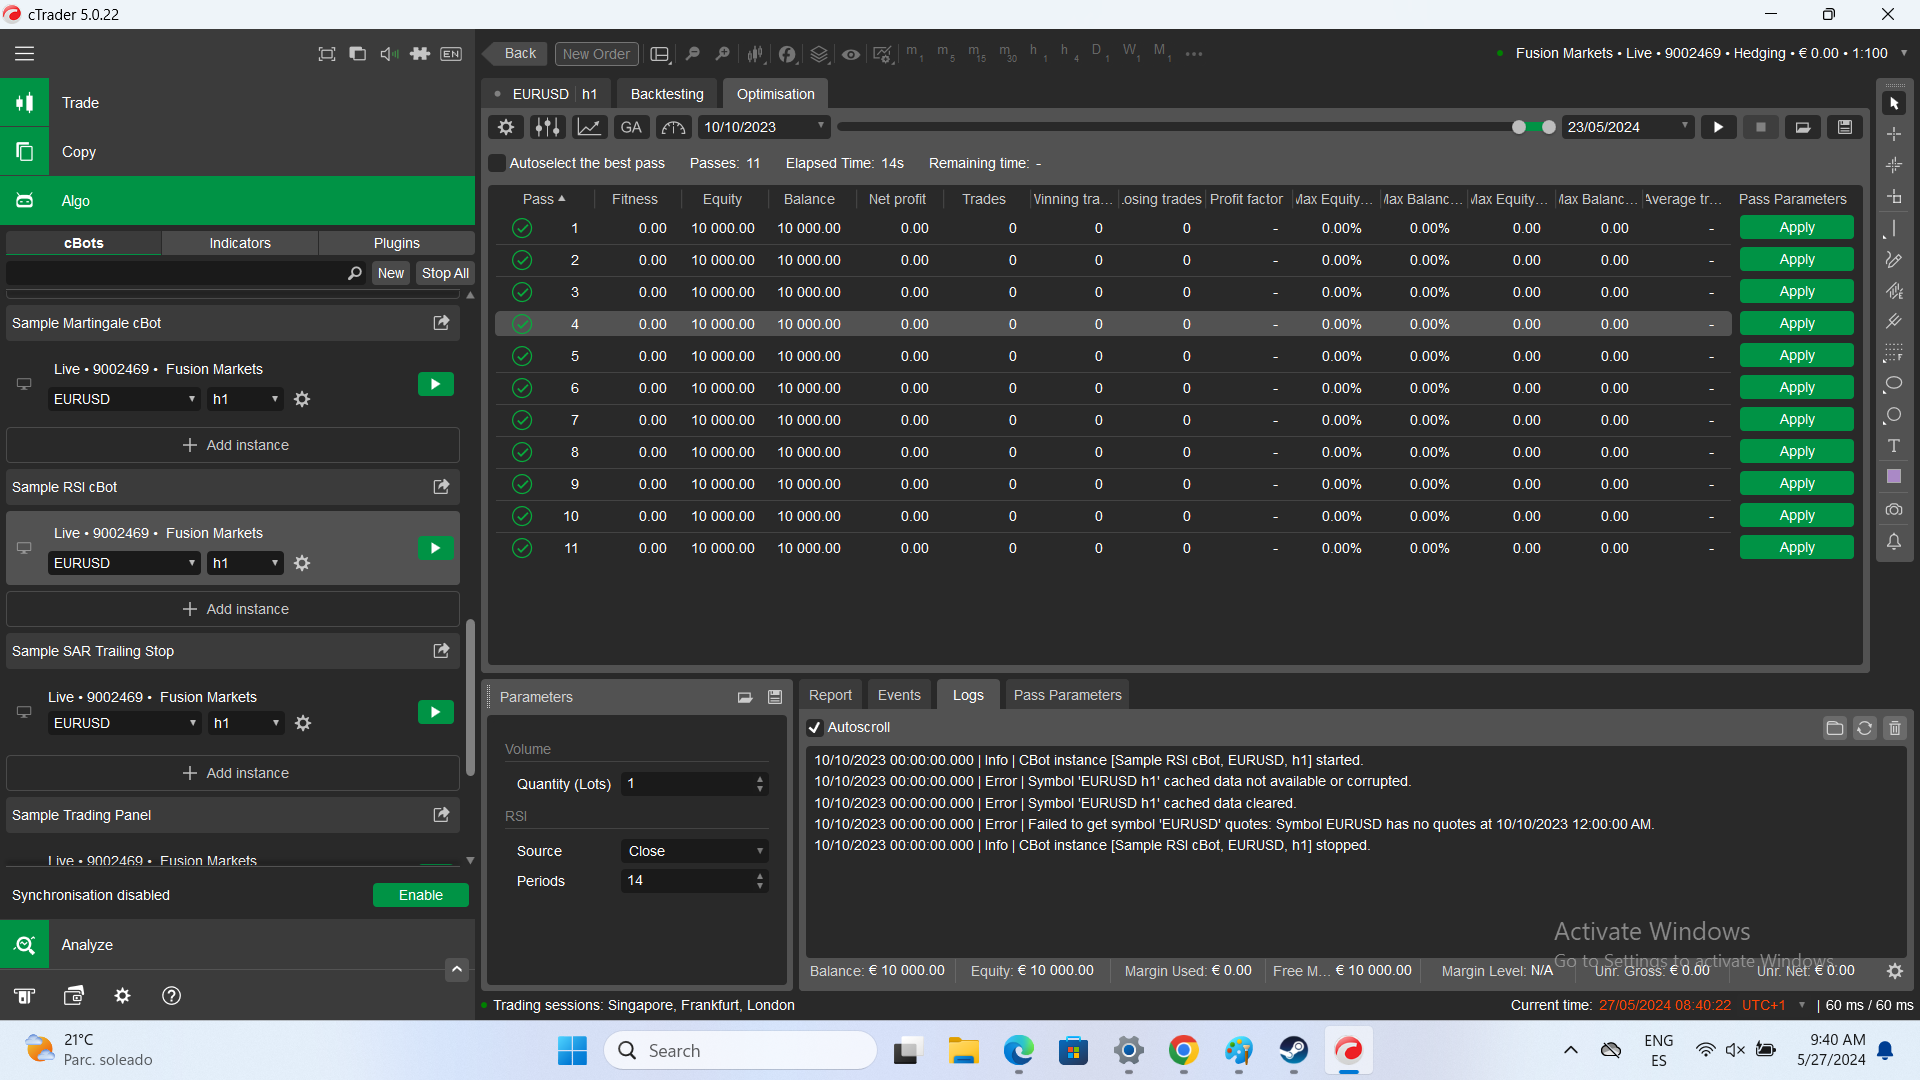The height and width of the screenshot is (1080, 1920).
Task: Toggle the Autoscroll checkbox in Logs
Action: (815, 728)
